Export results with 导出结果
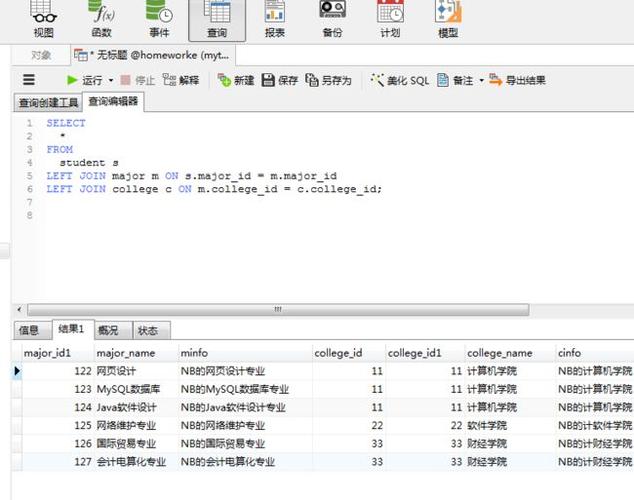Viewport: 634px width, 500px height. pyautogui.click(x=517, y=80)
